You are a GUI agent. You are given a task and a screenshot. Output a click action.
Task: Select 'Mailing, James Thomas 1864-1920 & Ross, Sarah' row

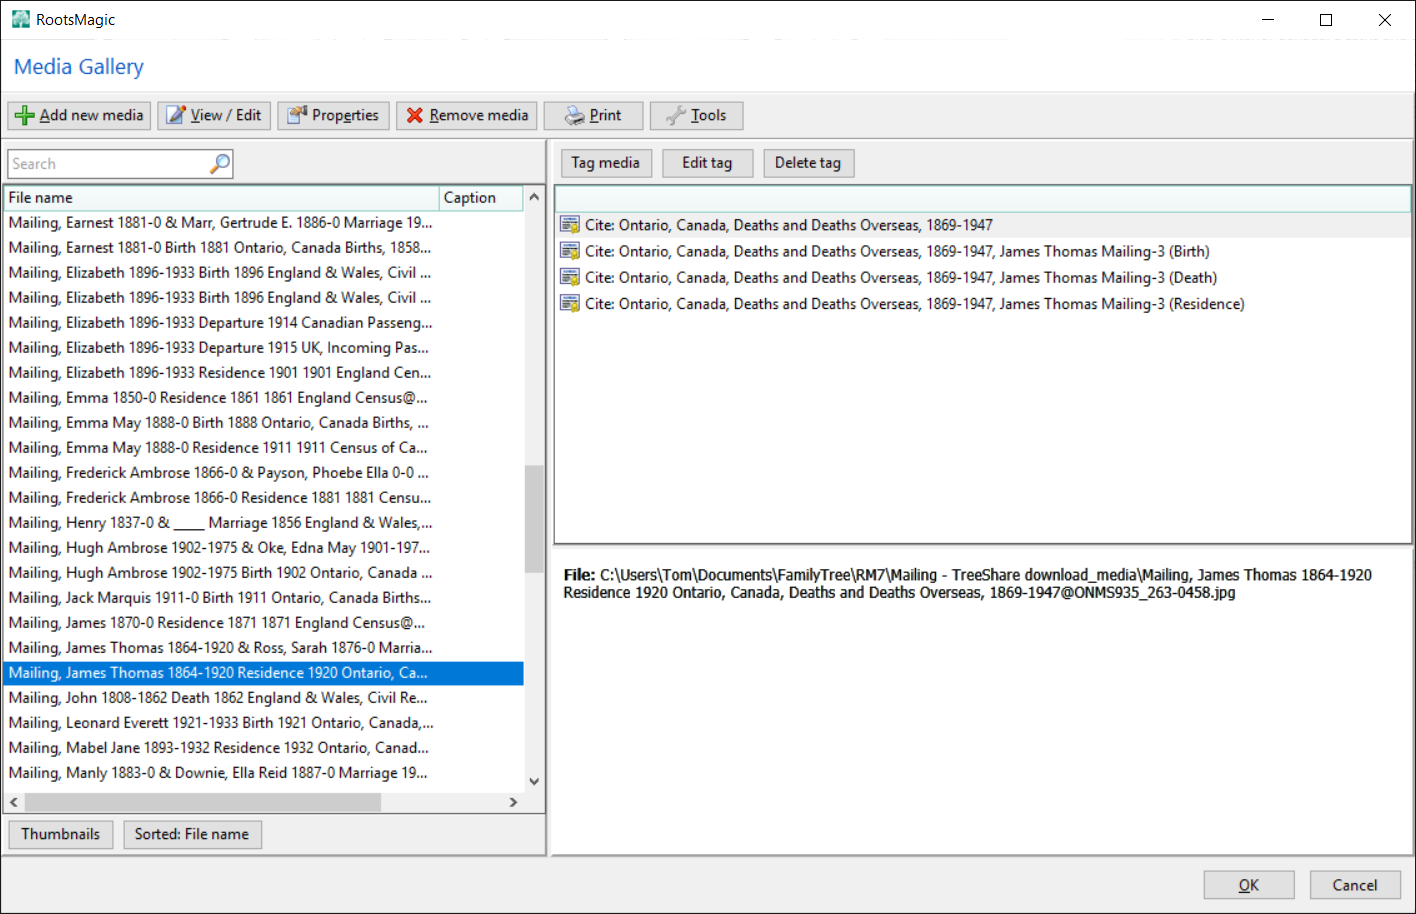(x=263, y=648)
